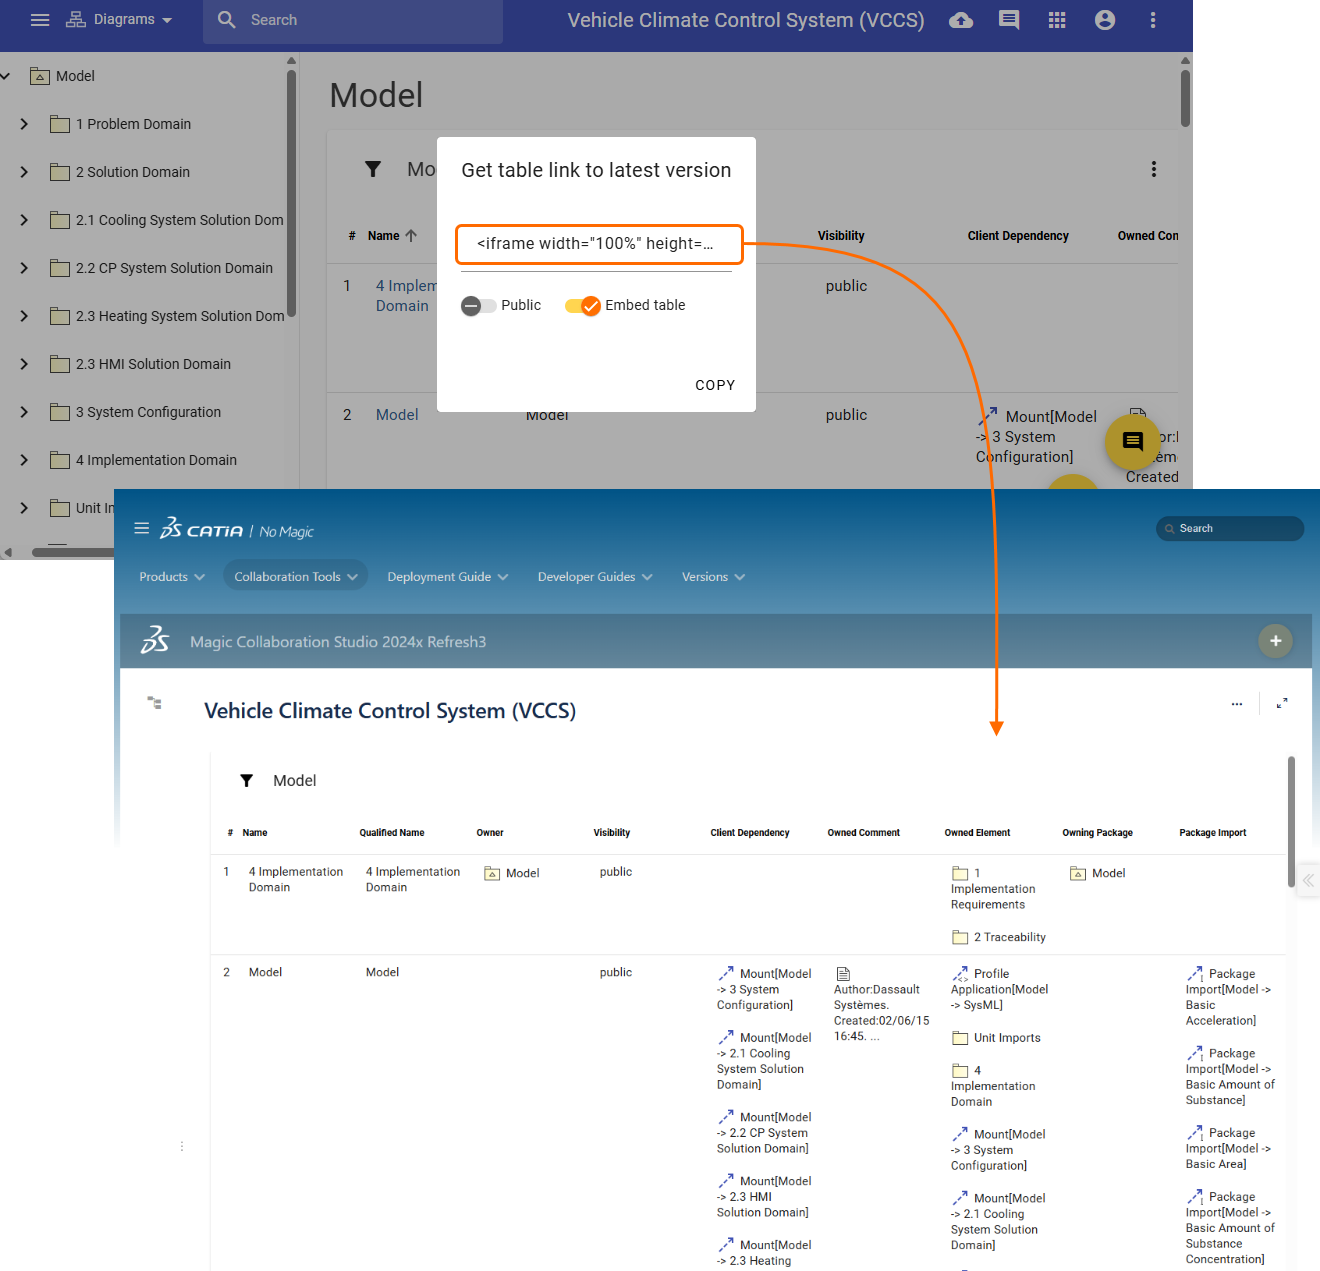Open the apps grid icon
This screenshot has width=1320, height=1271.
coord(1057,20)
